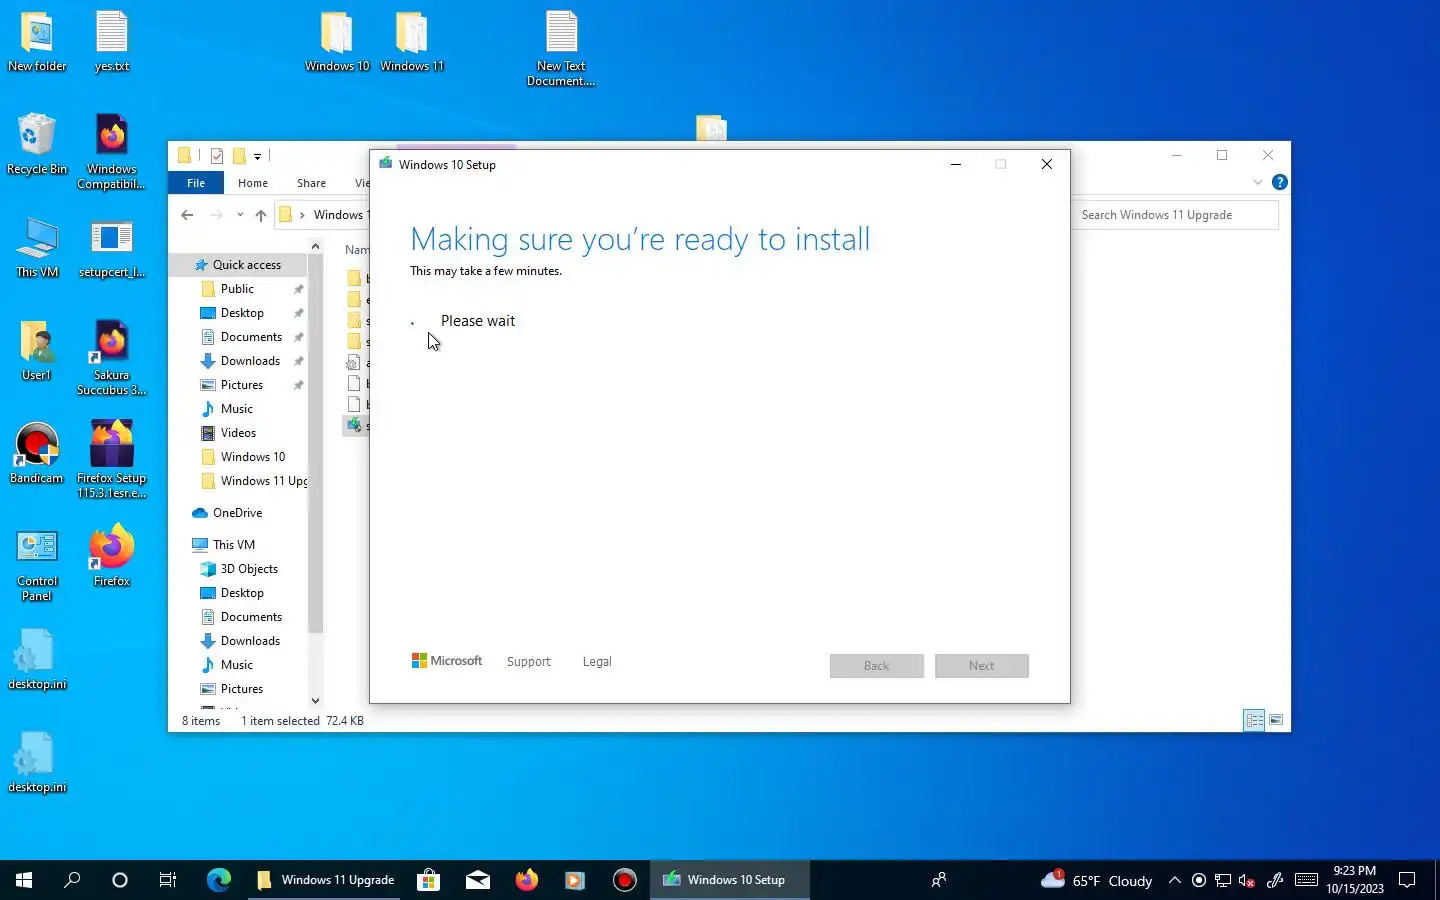Open Quick Access Toolbar customize dropdown
Screen dimensions: 1440x900
click(x=257, y=156)
